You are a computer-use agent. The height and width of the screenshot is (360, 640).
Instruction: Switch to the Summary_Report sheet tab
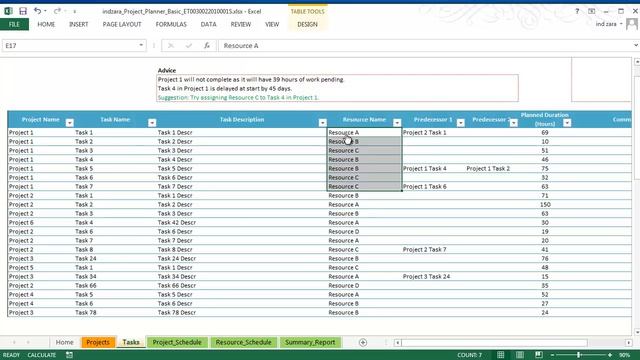click(x=310, y=342)
